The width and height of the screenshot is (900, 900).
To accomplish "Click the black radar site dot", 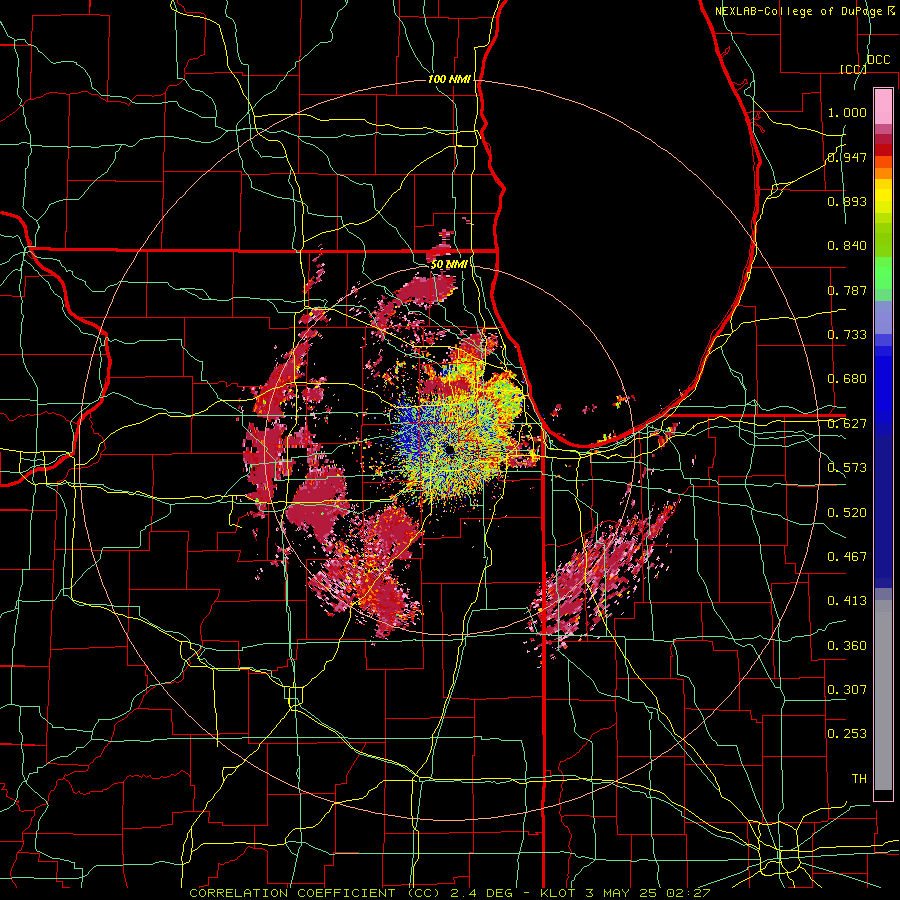I will (449, 449).
